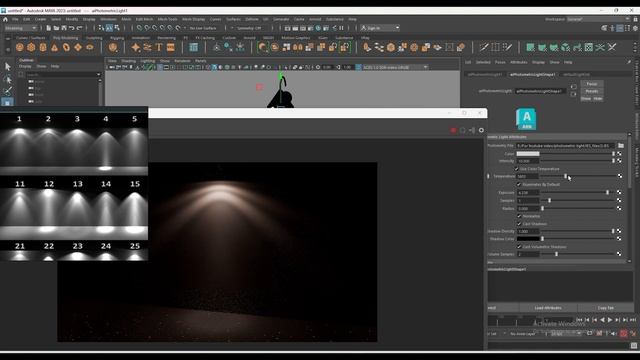Toggle the Normalize checkbox
The width and height of the screenshot is (640, 360).
click(x=519, y=216)
